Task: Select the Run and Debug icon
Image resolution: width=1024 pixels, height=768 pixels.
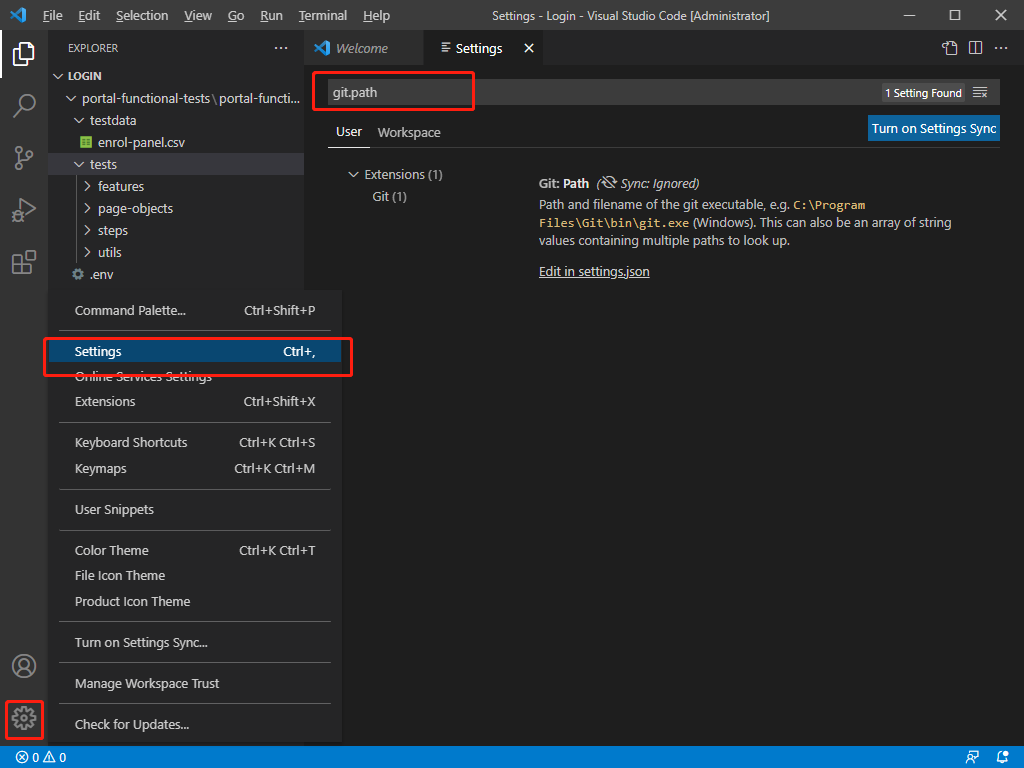Action: [x=23, y=210]
